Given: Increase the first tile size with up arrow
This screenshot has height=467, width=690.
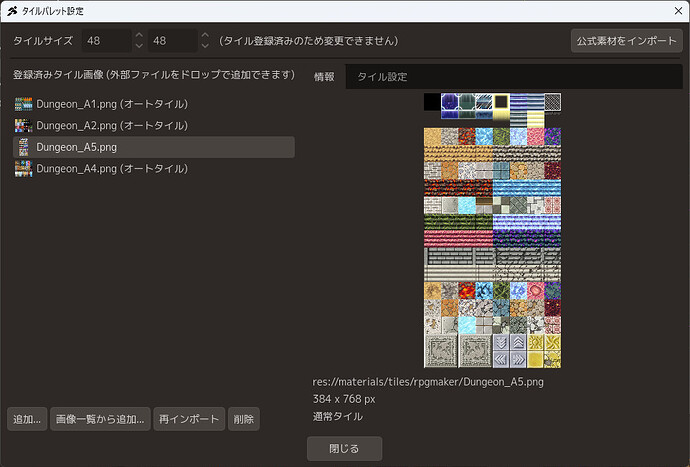Looking at the screenshot, I should click(x=139, y=35).
